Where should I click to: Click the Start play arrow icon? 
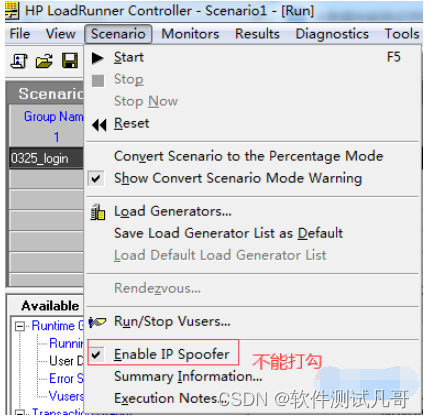(97, 58)
